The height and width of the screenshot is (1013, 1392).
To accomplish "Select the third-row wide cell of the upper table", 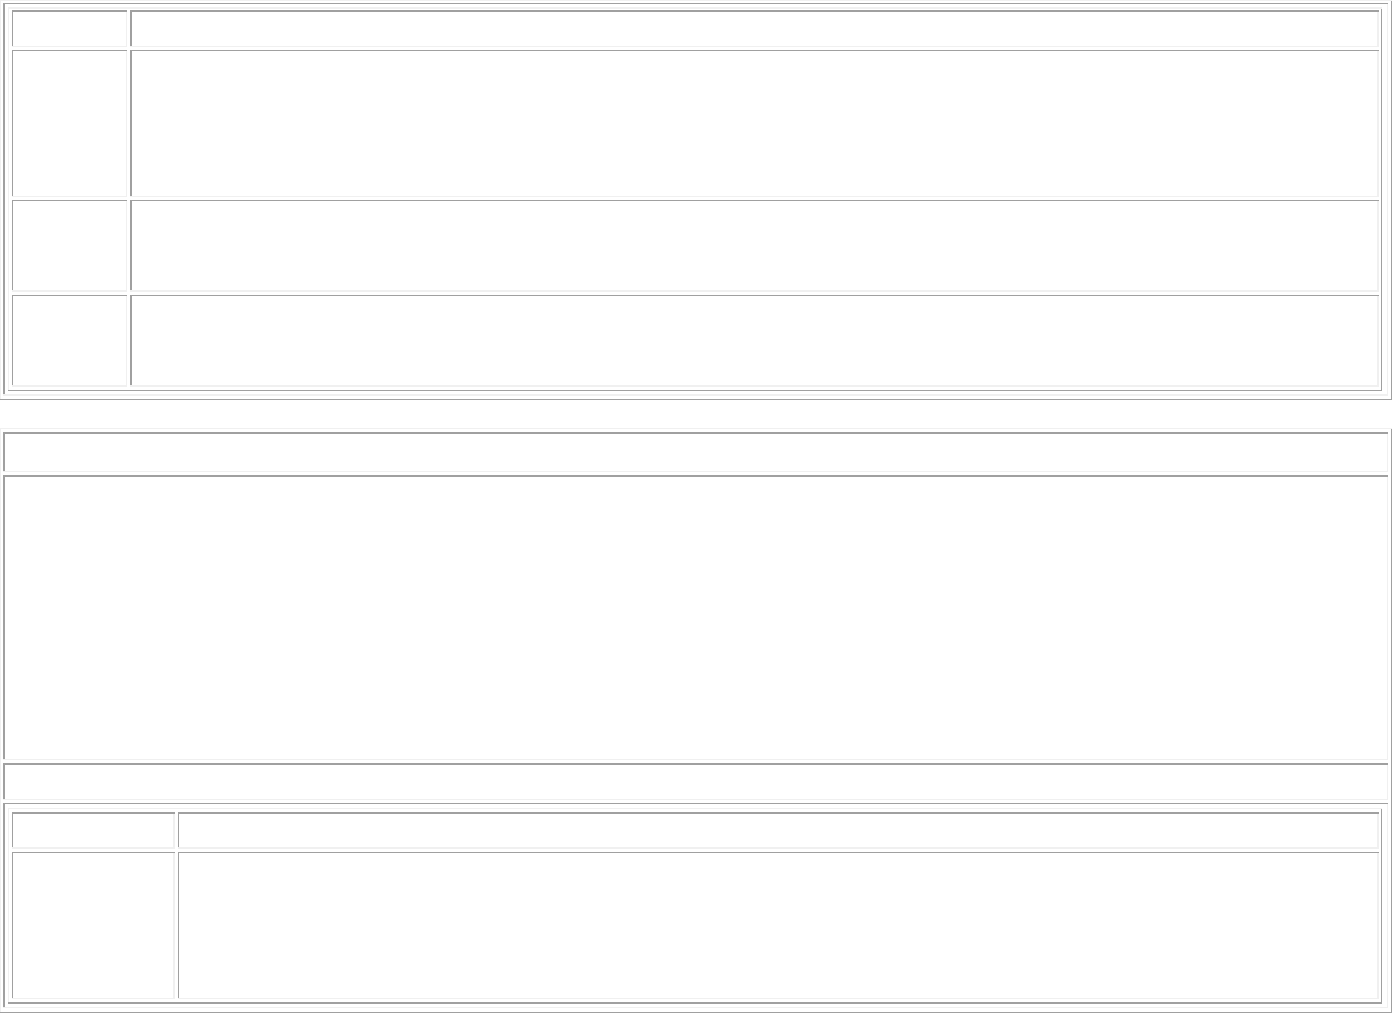I will click(x=755, y=245).
